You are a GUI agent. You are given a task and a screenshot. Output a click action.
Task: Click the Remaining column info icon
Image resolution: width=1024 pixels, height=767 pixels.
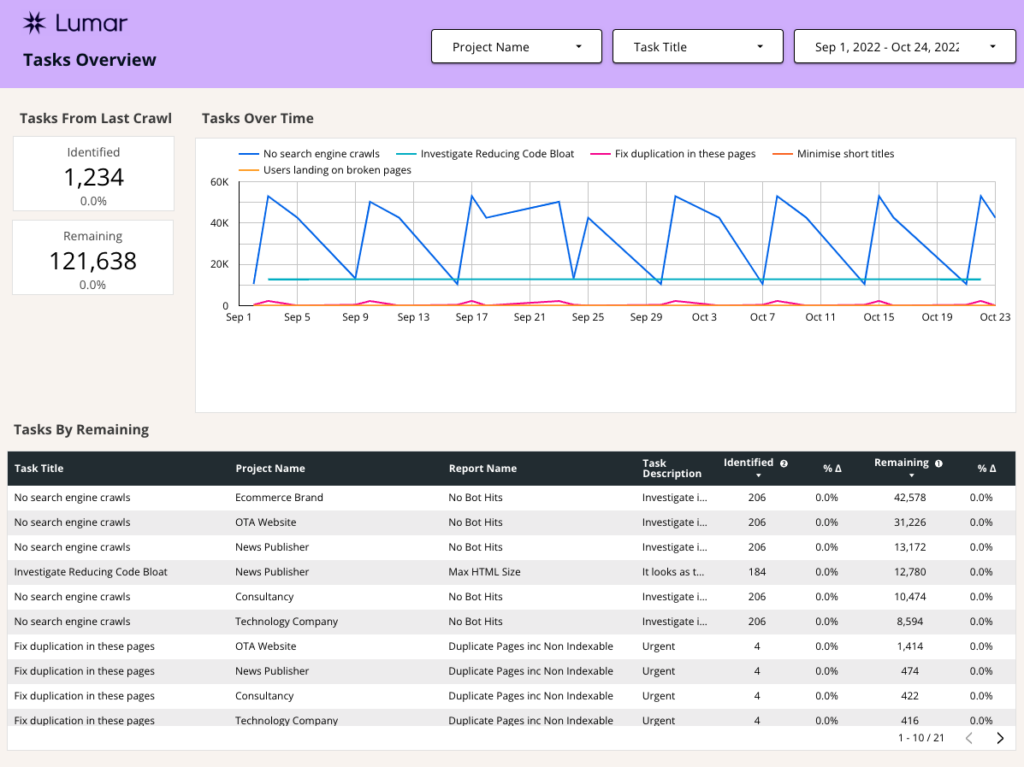click(x=938, y=463)
